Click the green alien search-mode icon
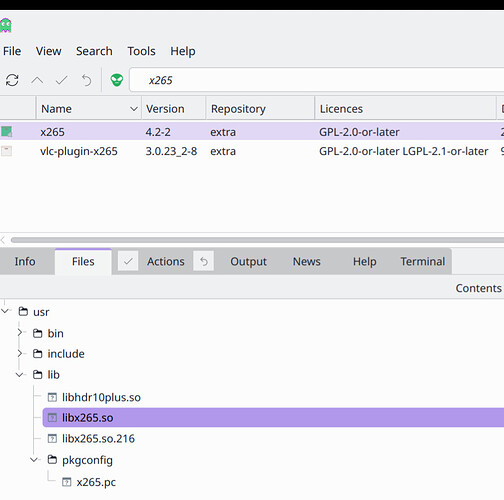504x500 pixels. [117, 80]
